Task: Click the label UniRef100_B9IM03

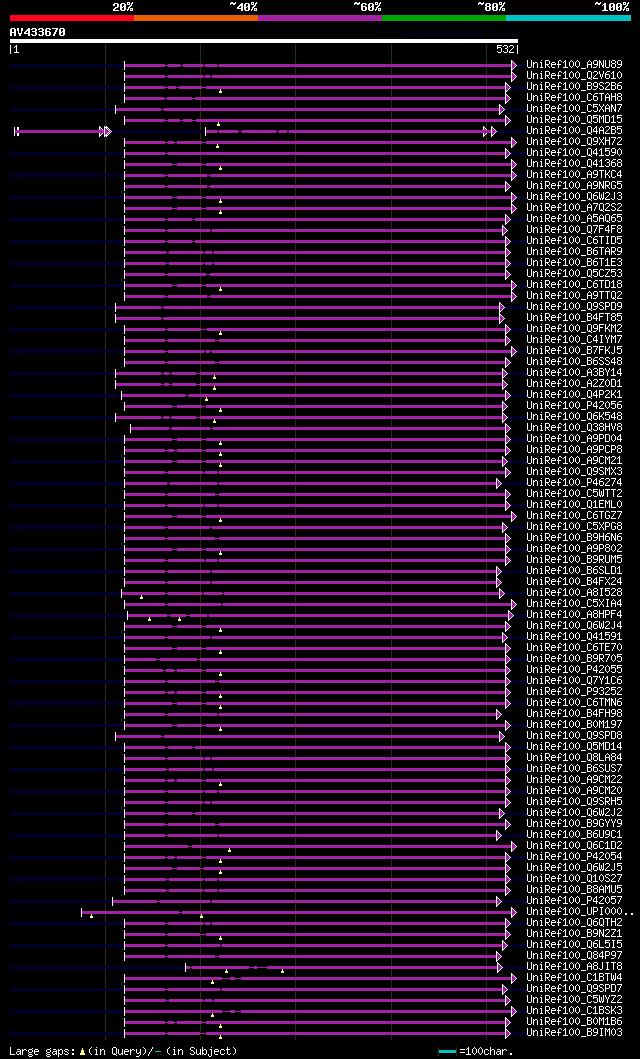Action: [575, 1033]
